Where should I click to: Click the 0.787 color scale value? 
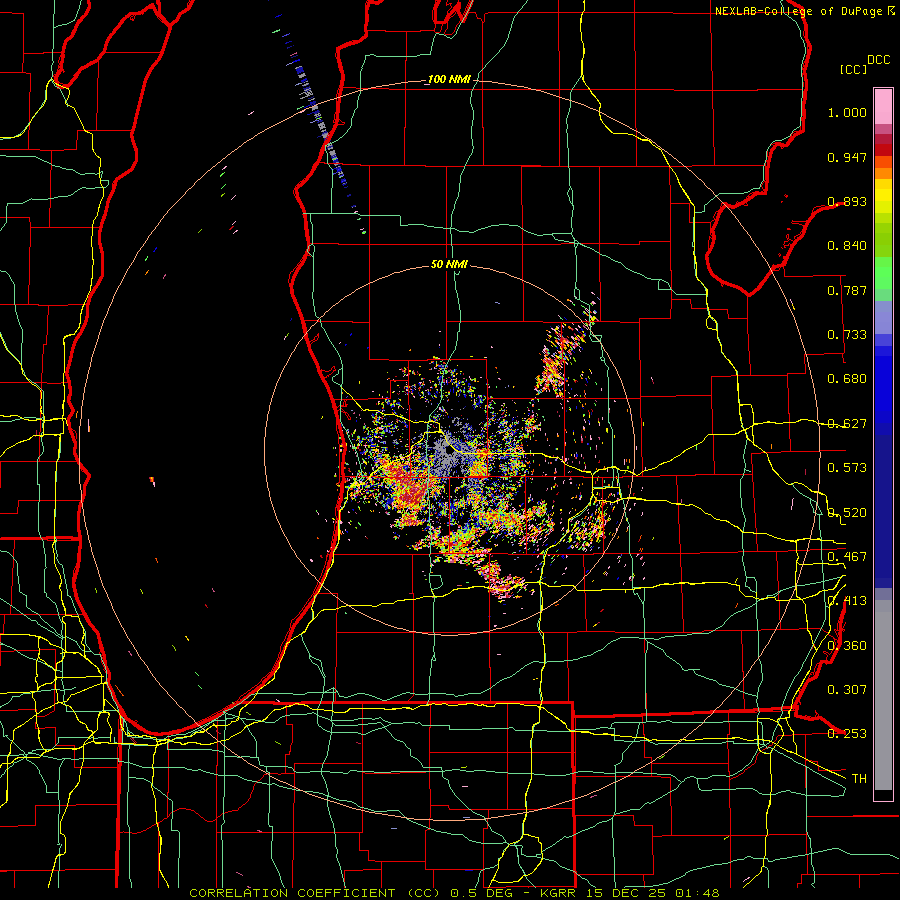point(847,290)
